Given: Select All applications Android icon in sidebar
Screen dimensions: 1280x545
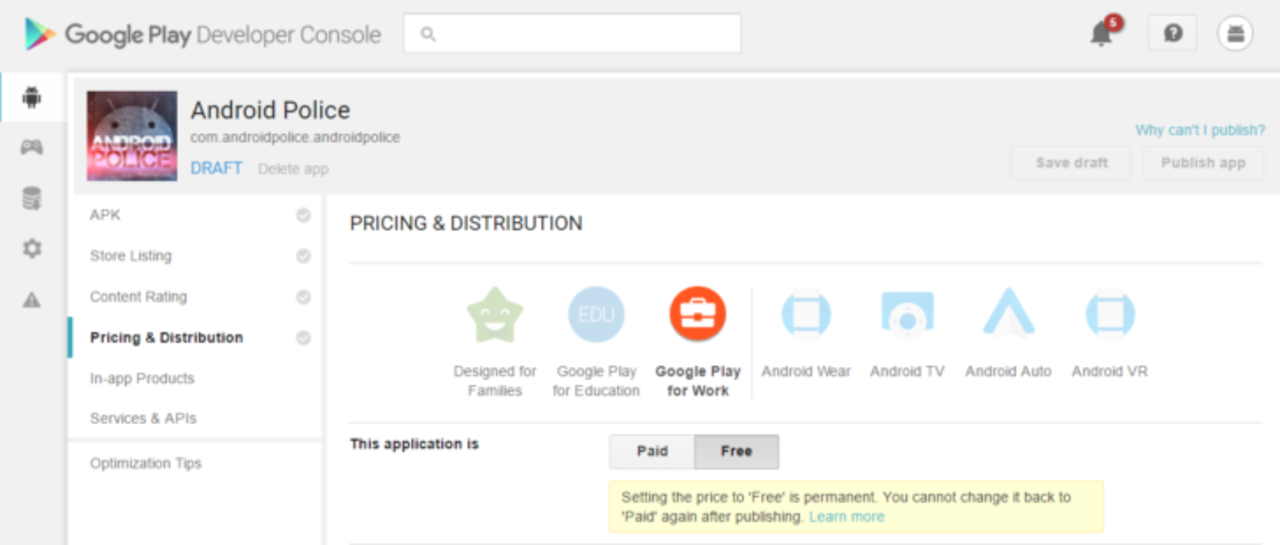Looking at the screenshot, I should (32, 97).
